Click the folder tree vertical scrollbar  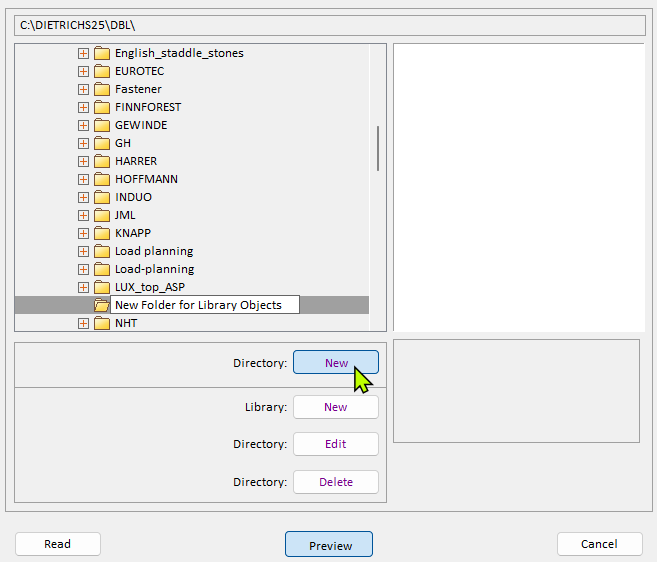point(377,148)
